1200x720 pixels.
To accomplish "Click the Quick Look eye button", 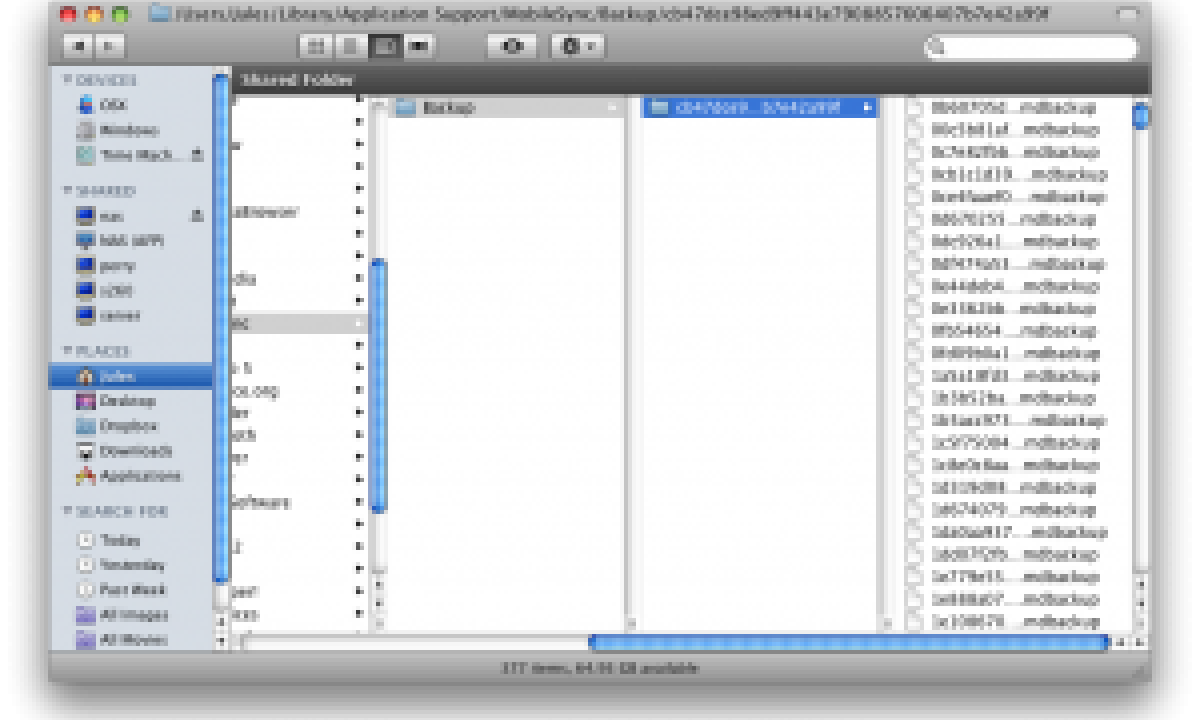I will [x=512, y=46].
